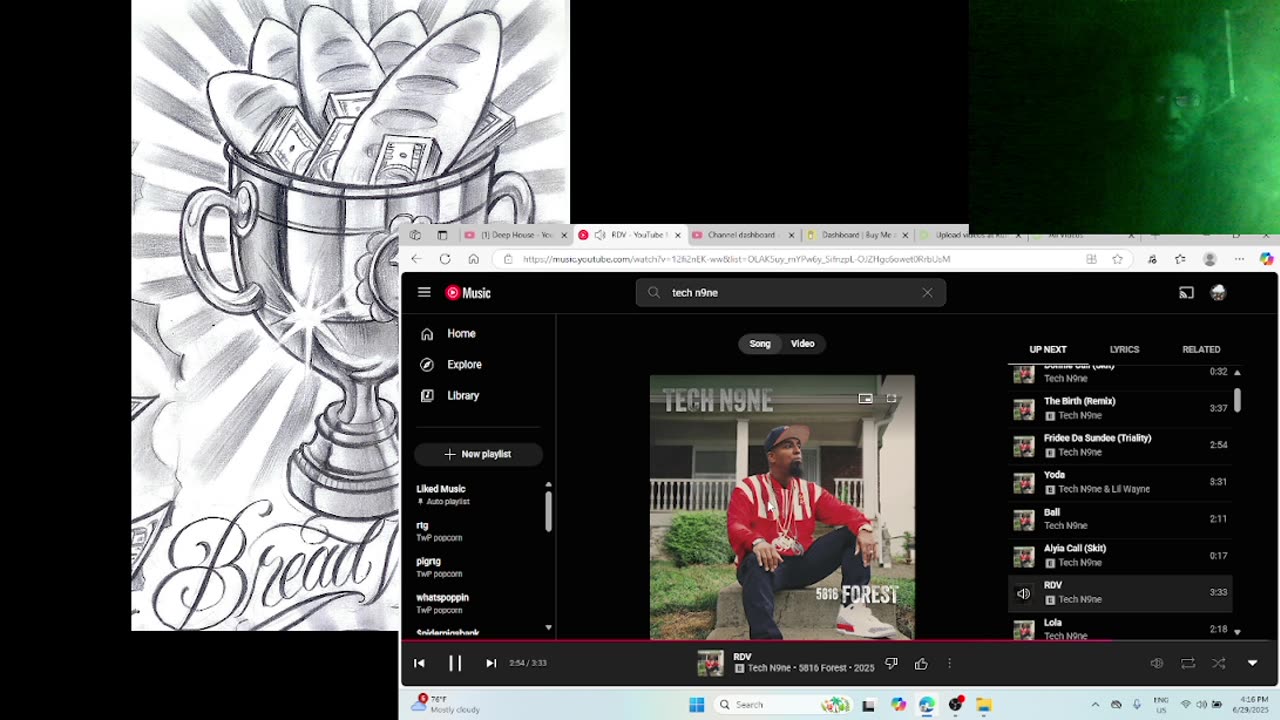Open the Copilot icon in the browser
The width and height of the screenshot is (1280, 720).
1266,259
